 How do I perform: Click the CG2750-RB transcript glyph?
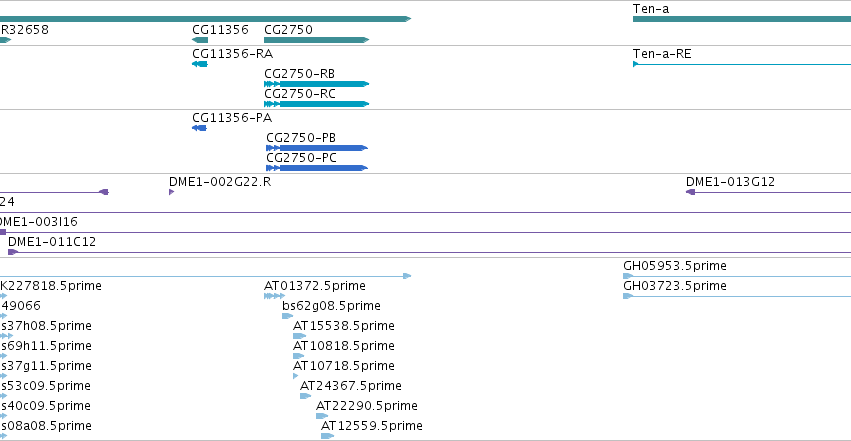(x=316, y=84)
